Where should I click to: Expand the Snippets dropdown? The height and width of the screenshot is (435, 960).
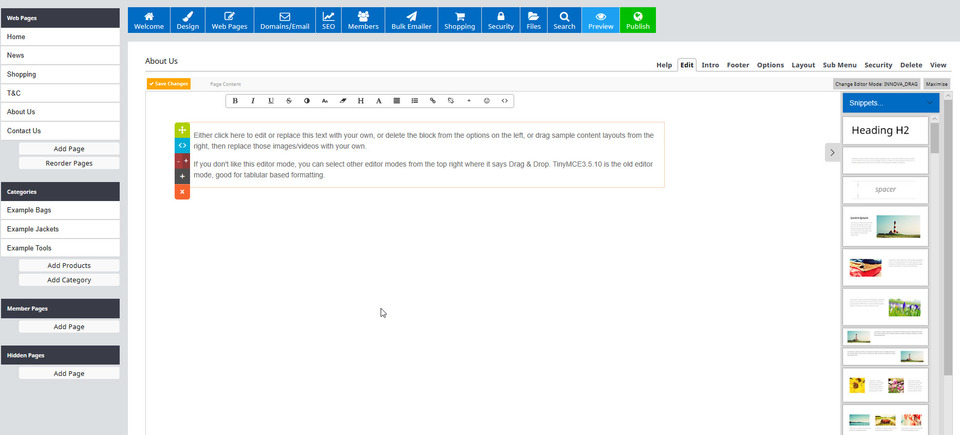[x=890, y=102]
